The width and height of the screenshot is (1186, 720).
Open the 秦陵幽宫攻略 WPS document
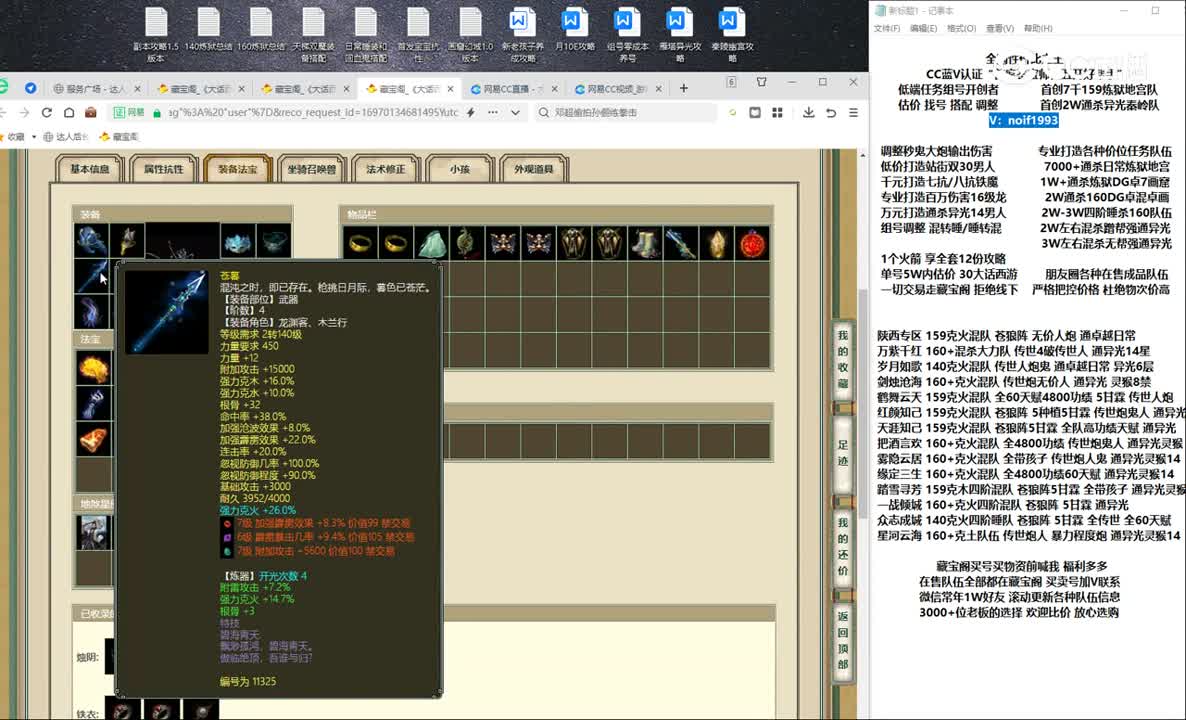click(x=731, y=35)
